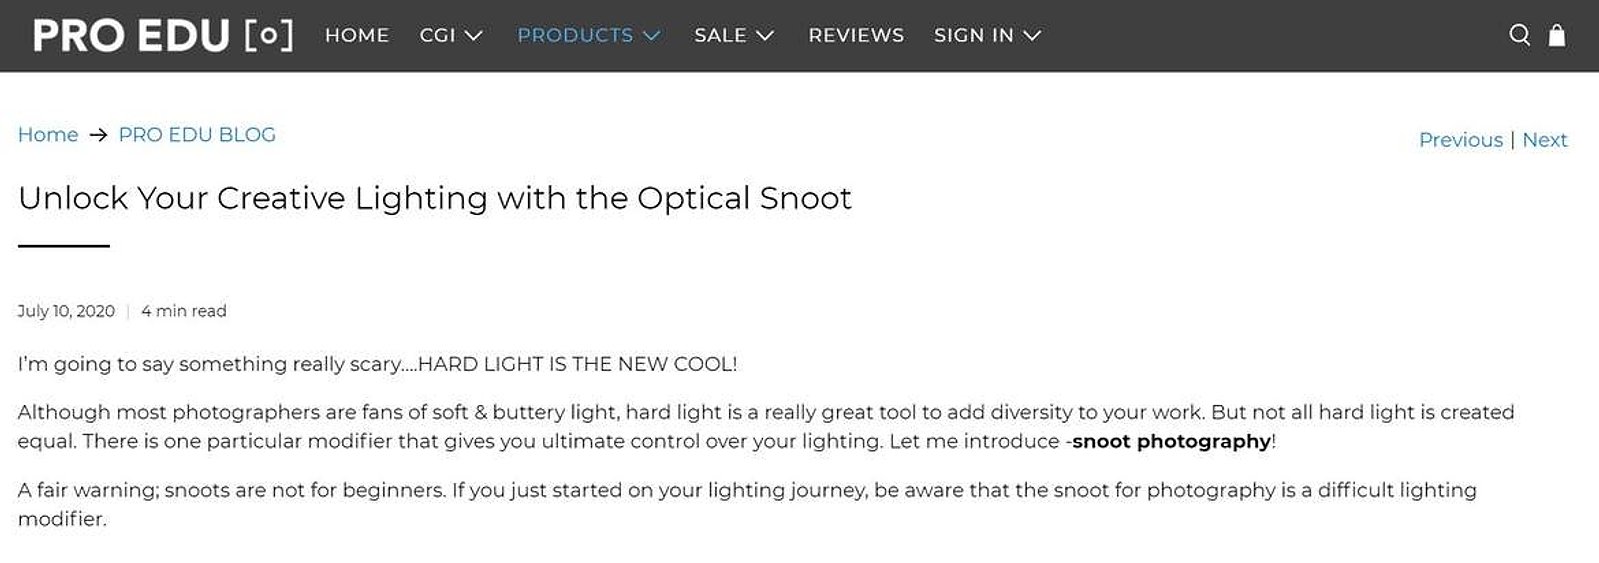
Task: Click the article title about Optical Snoot
Action: (435, 198)
